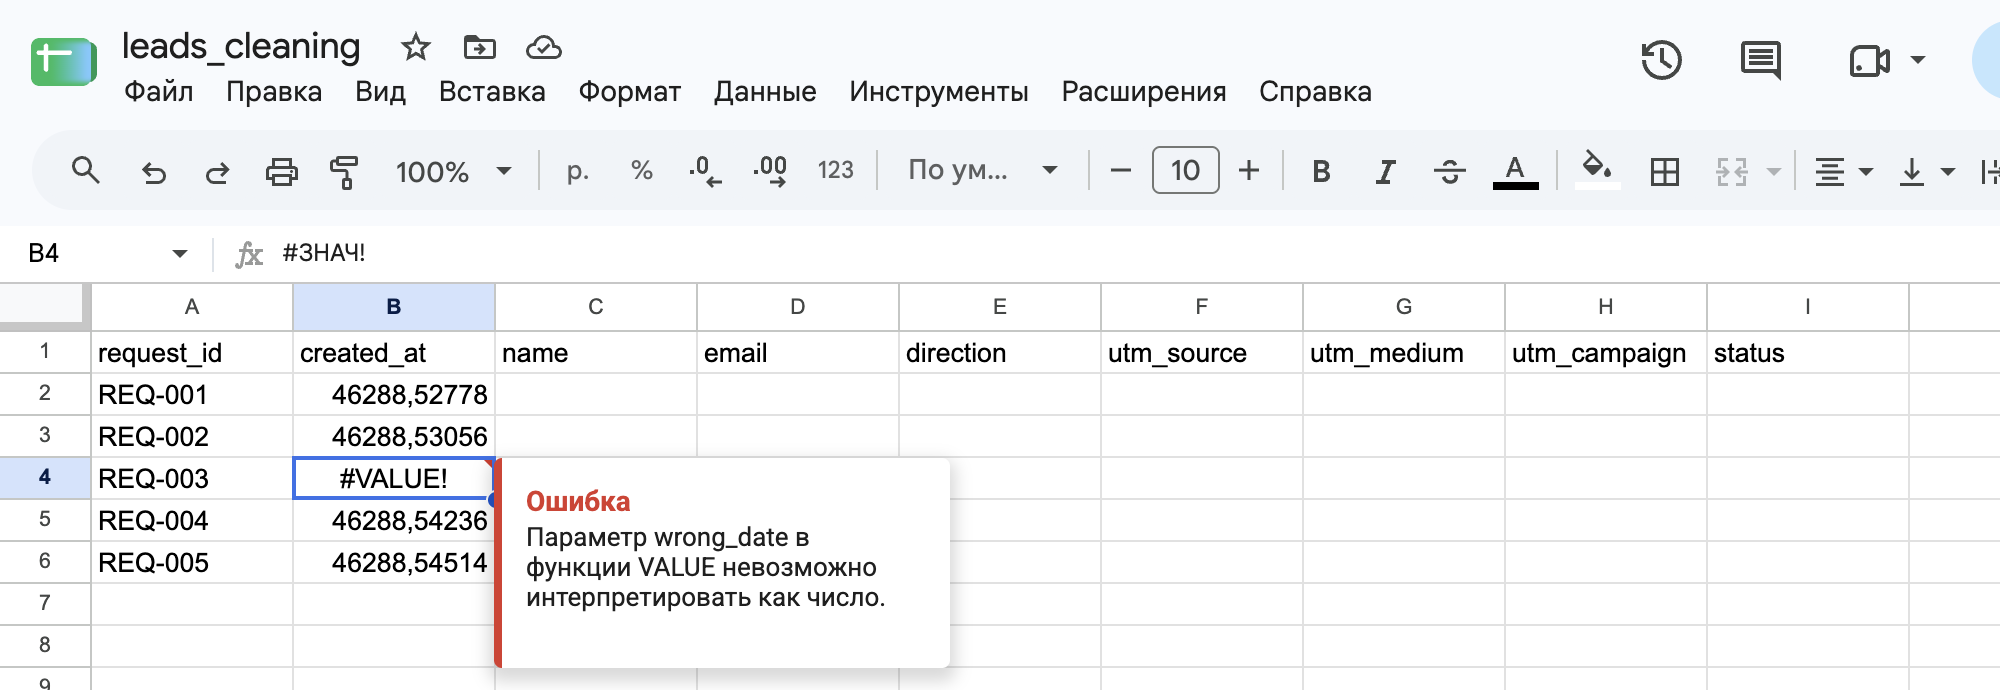
Task: Toggle strikethrough formatting
Action: pos(1449,172)
